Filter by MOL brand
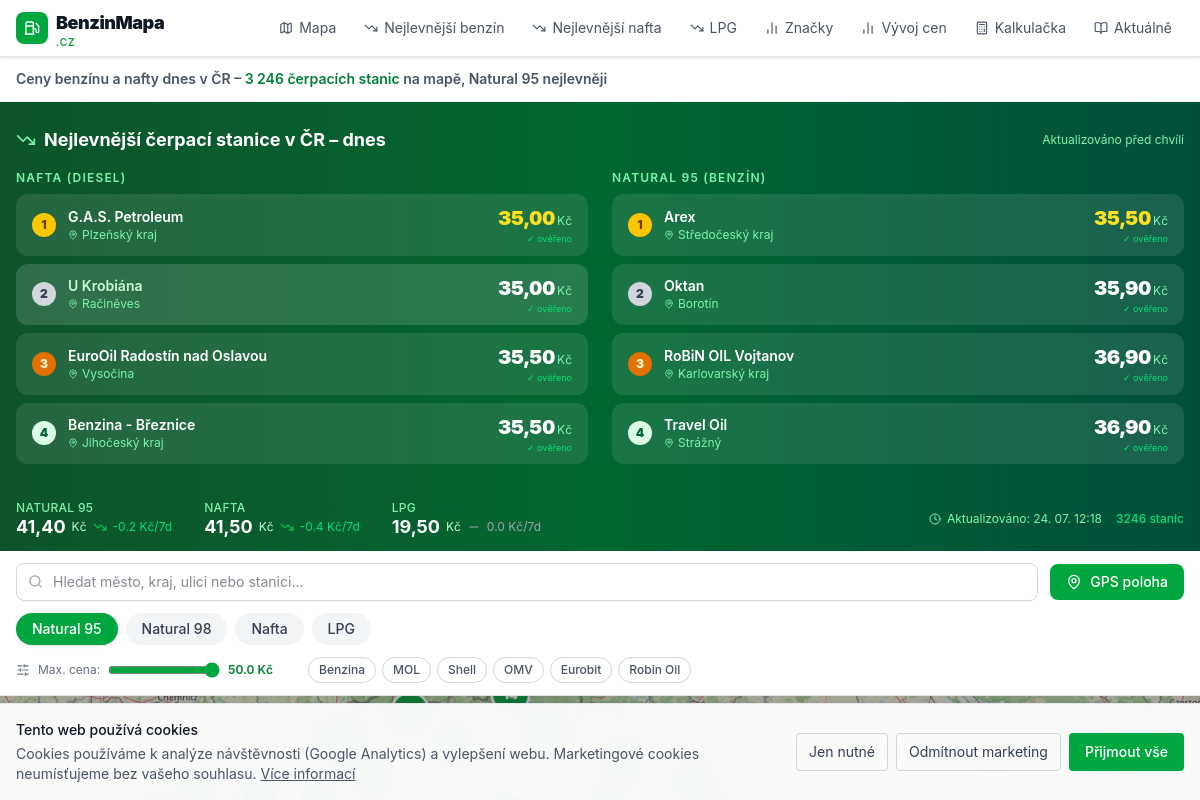The width and height of the screenshot is (1200, 800). 407,670
